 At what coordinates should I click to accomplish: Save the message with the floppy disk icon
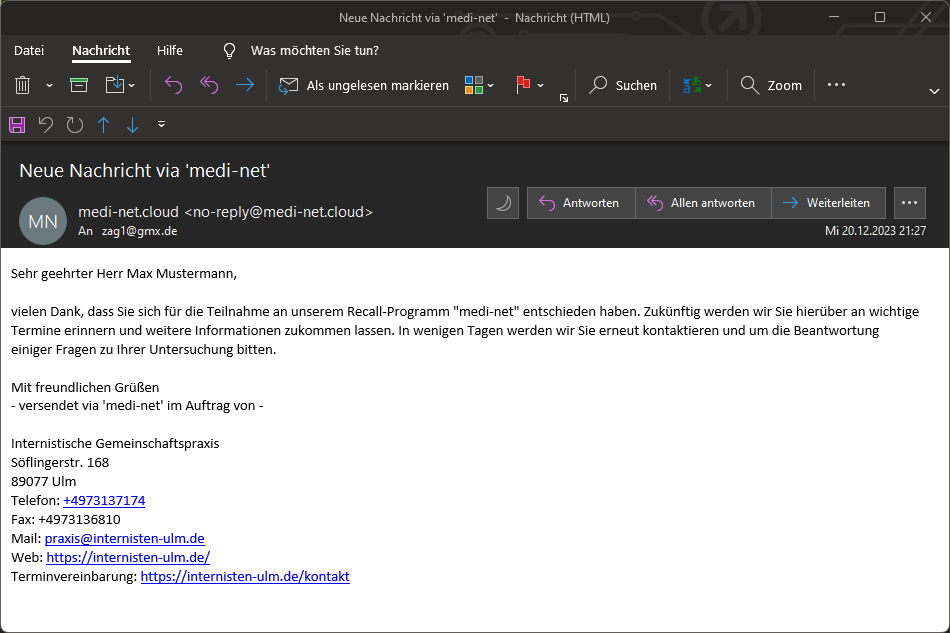click(x=17, y=125)
